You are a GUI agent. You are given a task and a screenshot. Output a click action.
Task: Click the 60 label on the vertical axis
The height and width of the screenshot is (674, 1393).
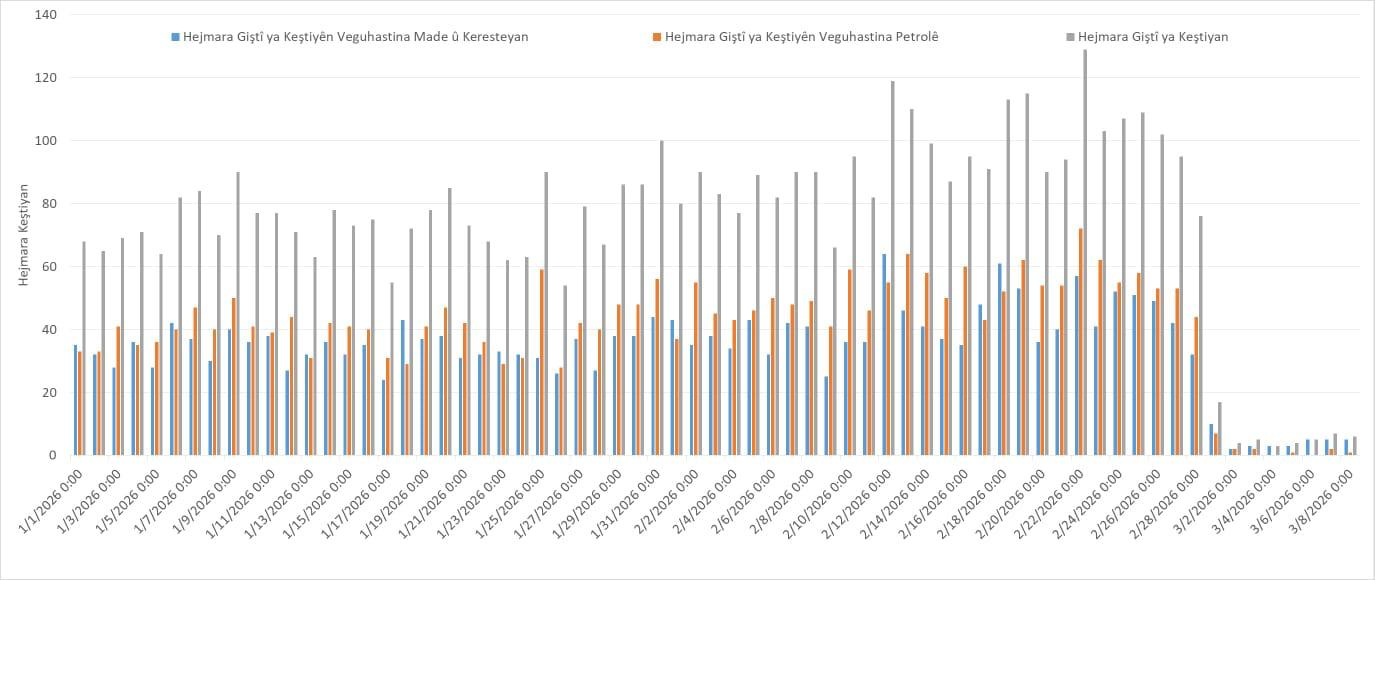click(49, 267)
